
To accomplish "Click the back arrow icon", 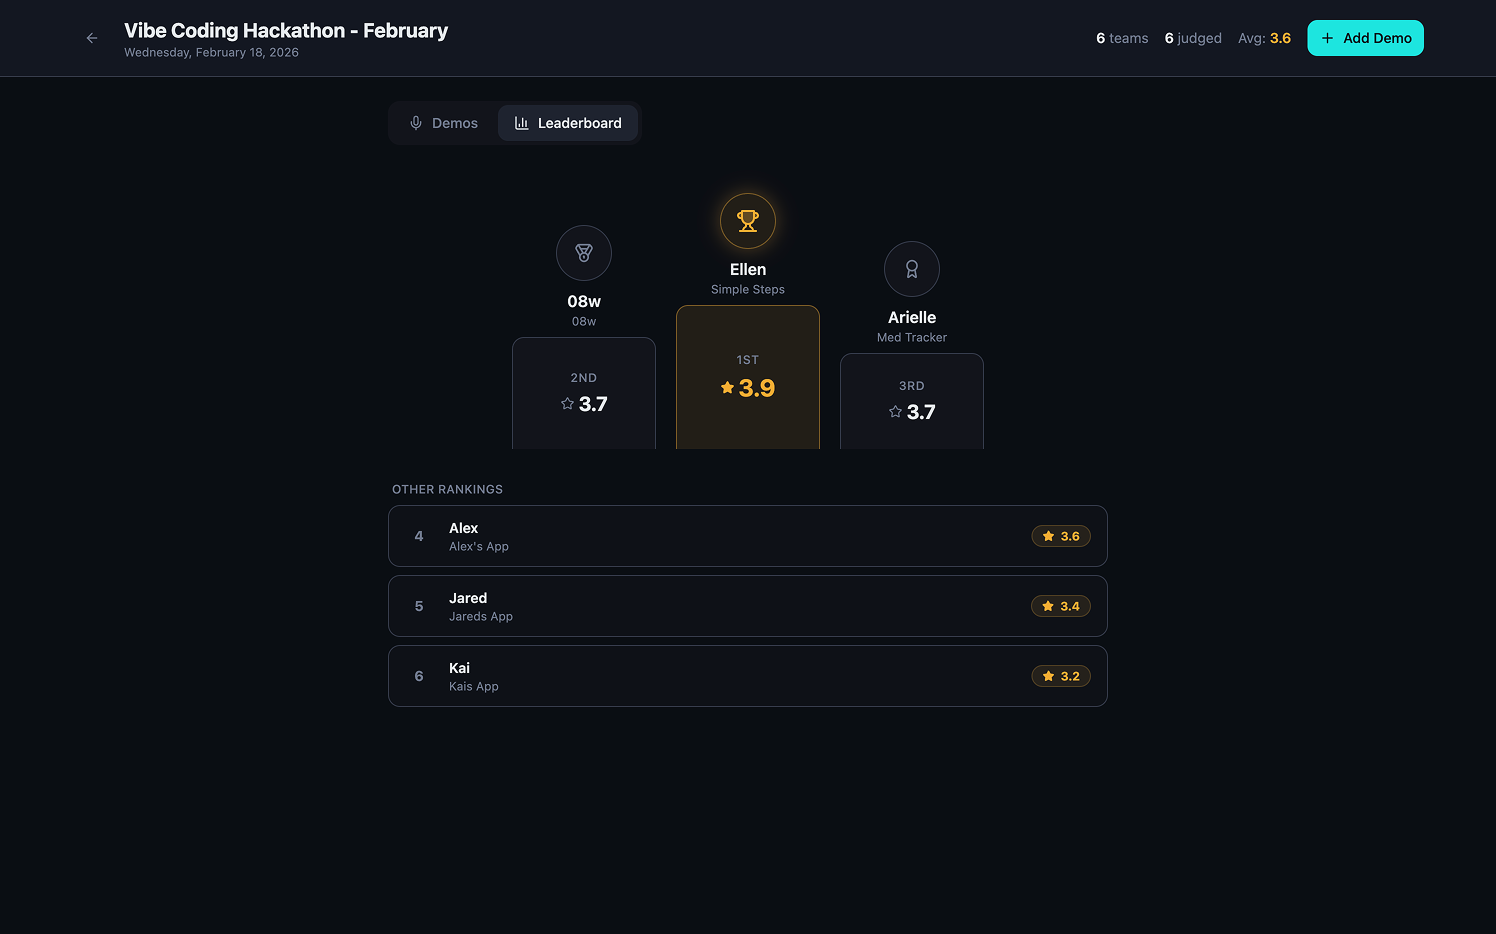I will (x=92, y=38).
